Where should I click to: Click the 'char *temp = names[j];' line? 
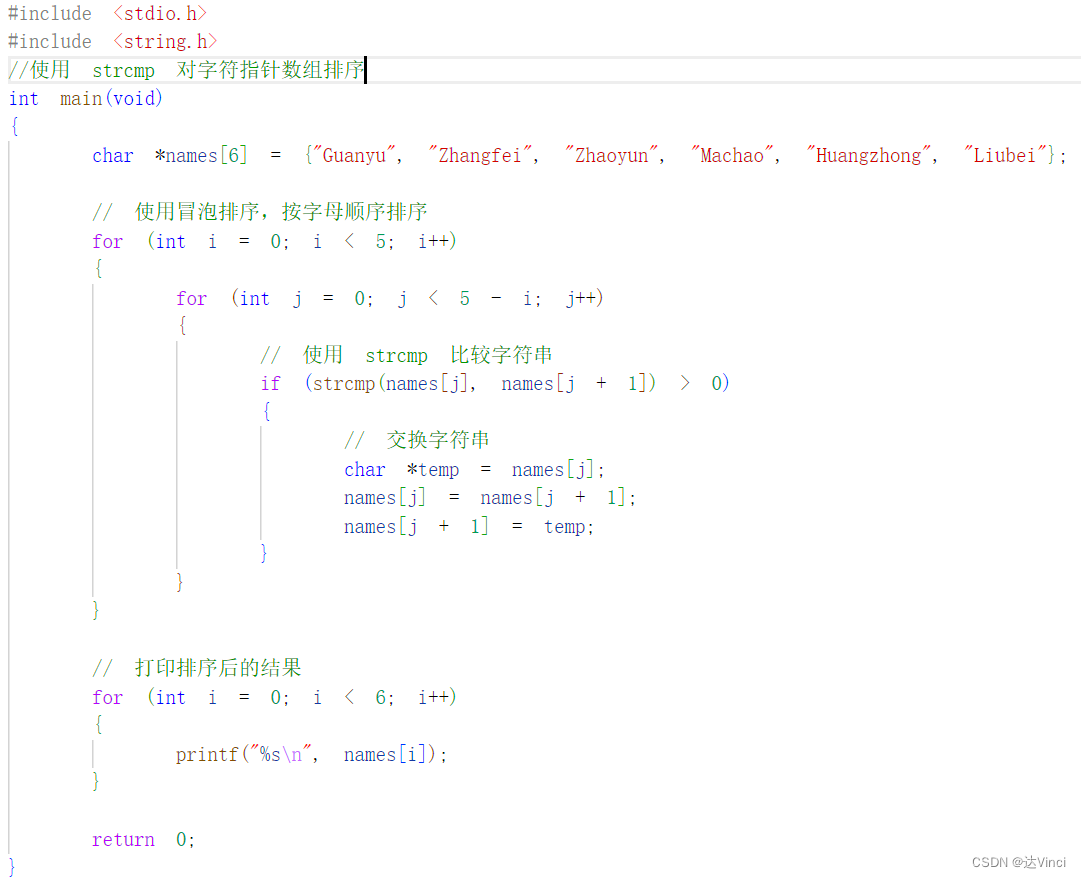(474, 469)
